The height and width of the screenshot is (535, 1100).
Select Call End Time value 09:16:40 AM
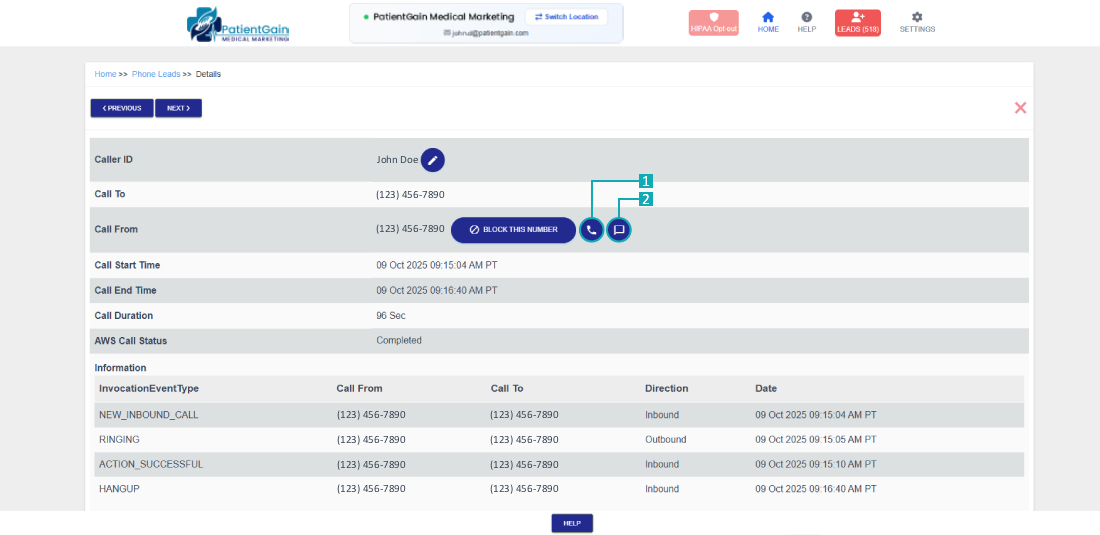437,290
